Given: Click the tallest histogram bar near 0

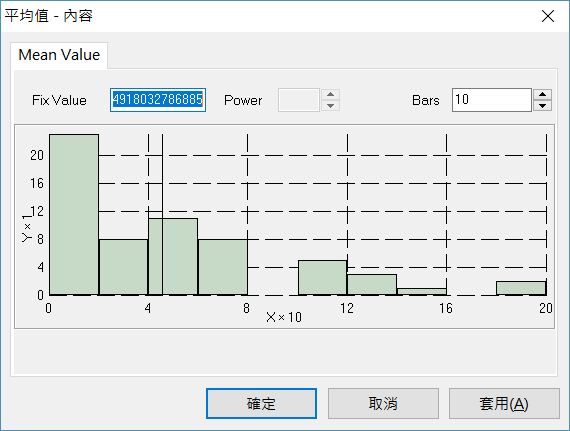Looking at the screenshot, I should (x=74, y=214).
